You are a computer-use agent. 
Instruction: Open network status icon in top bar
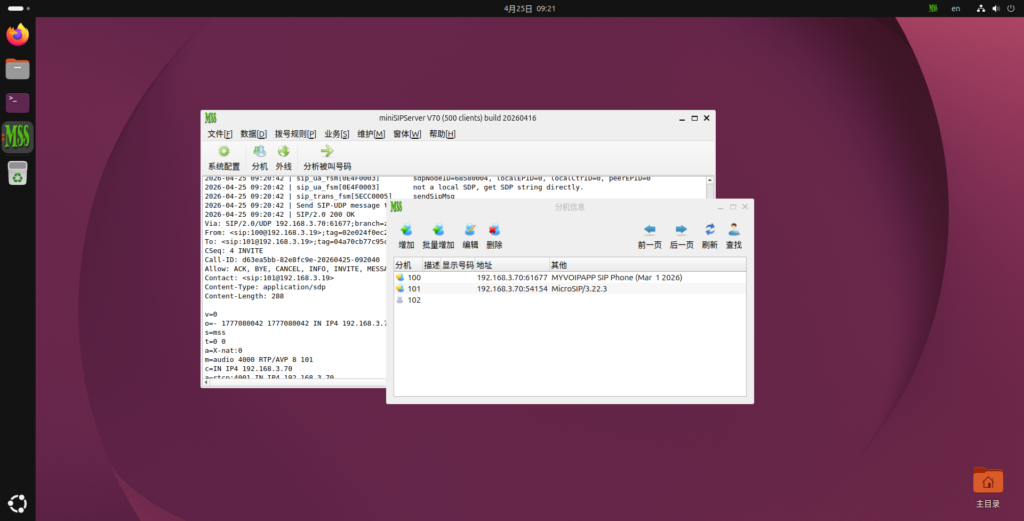tap(980, 8)
